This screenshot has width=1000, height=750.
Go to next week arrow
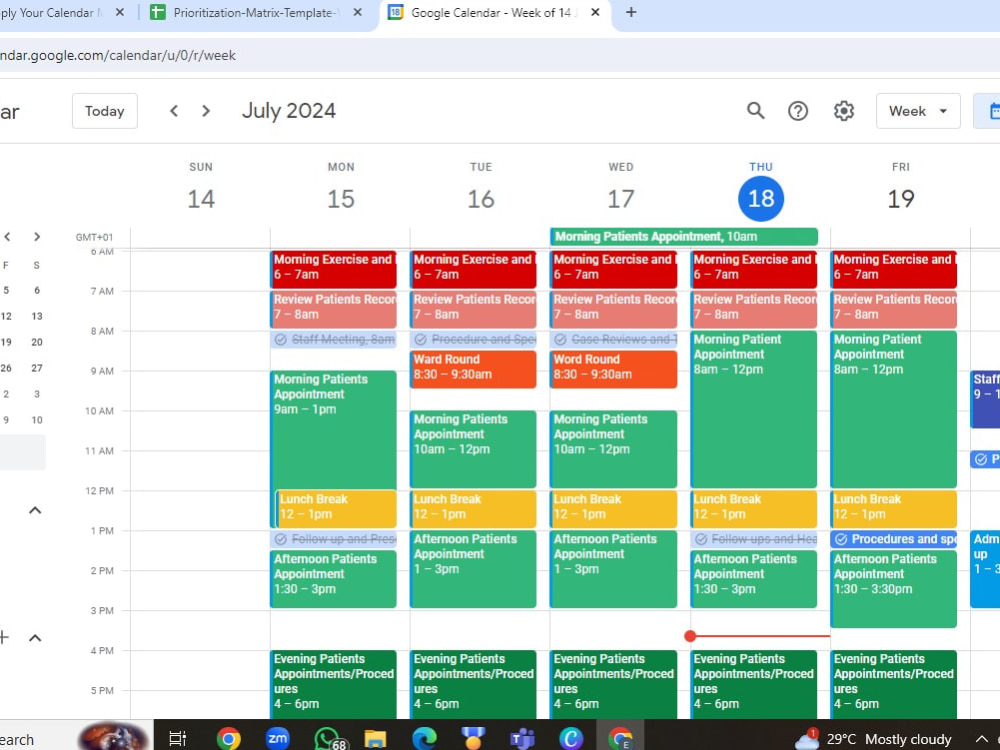tap(205, 111)
